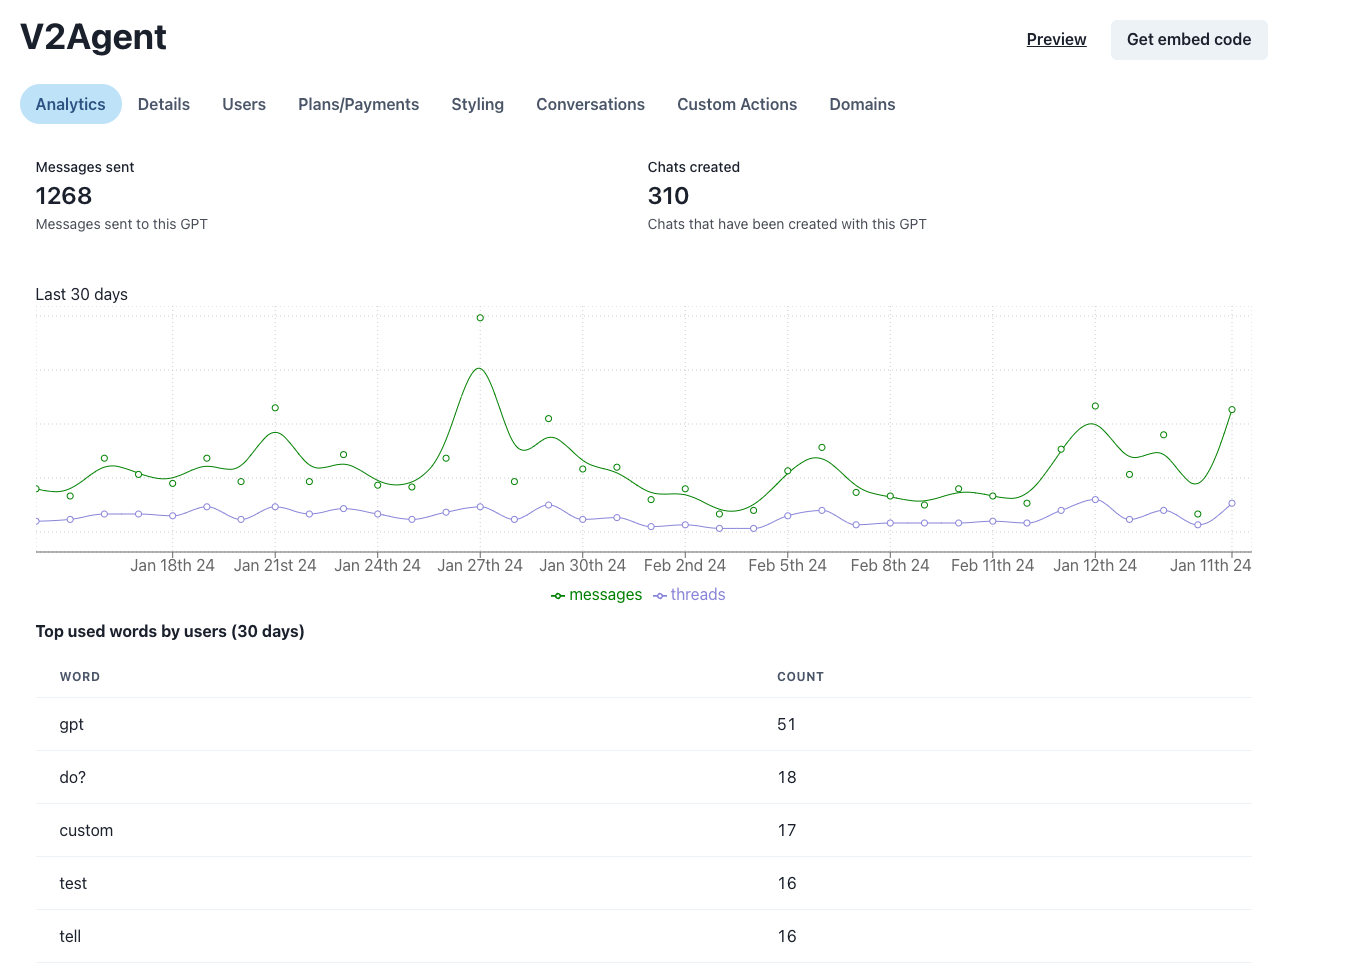This screenshot has height=971, width=1370.
Task: Click the Jan 12th 24 axis label
Action: (1095, 565)
